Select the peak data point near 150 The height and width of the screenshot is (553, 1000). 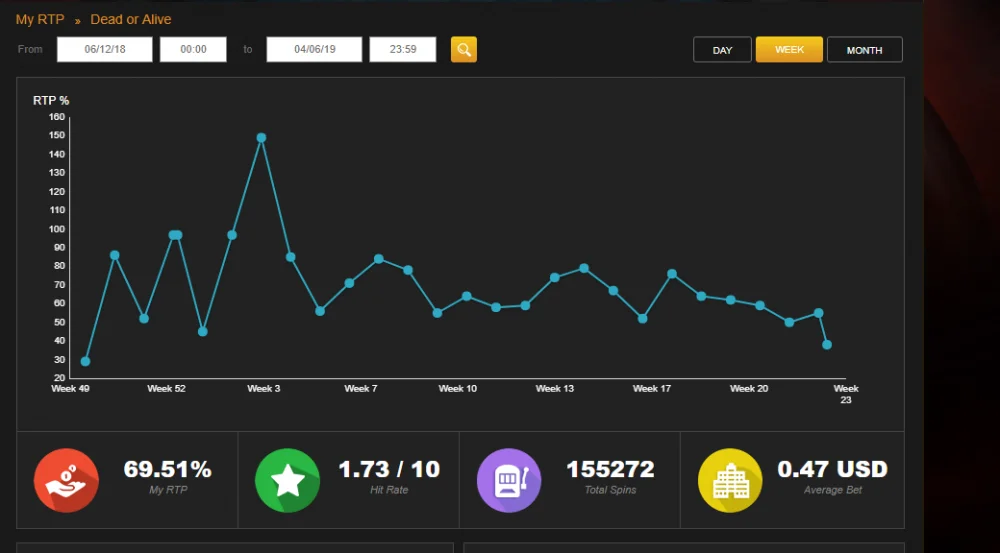coord(261,138)
